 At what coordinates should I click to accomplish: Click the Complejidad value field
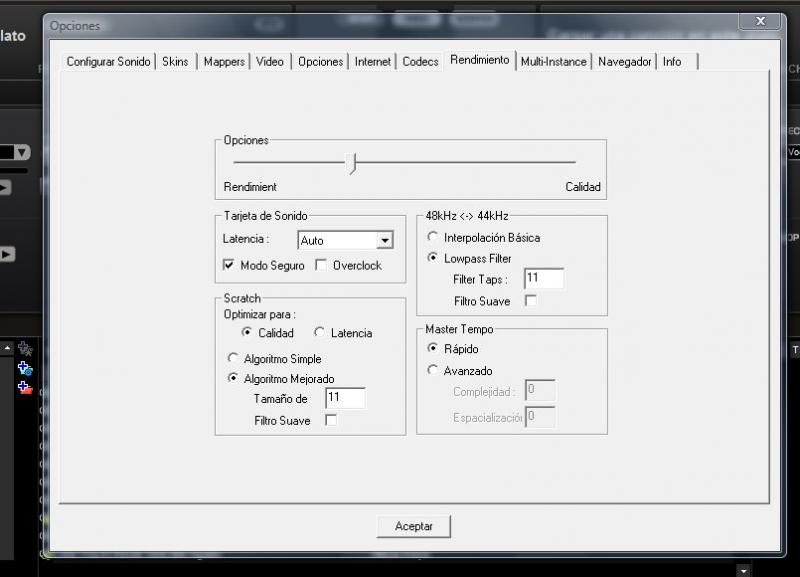pyautogui.click(x=540, y=390)
